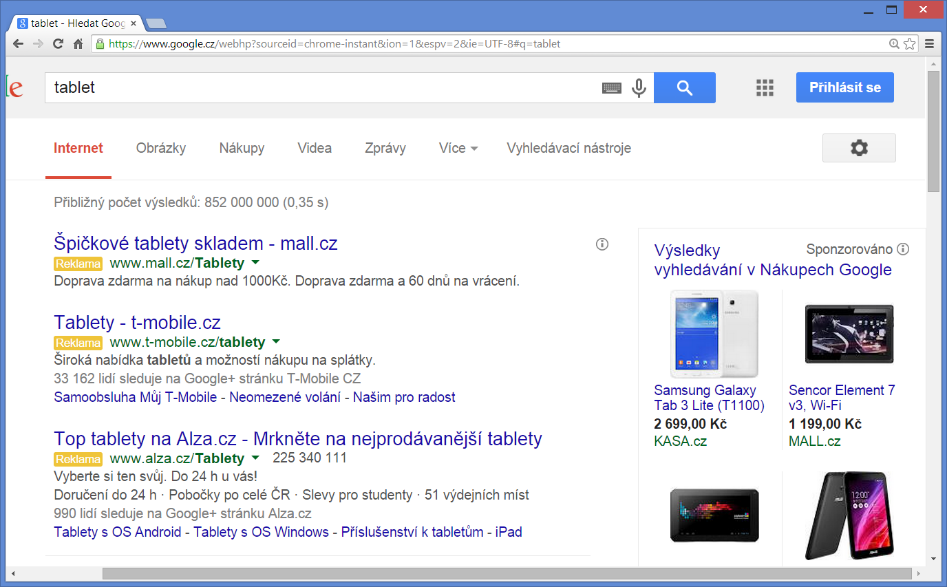Open search settings gear
This screenshot has width=947, height=587.
click(859, 148)
